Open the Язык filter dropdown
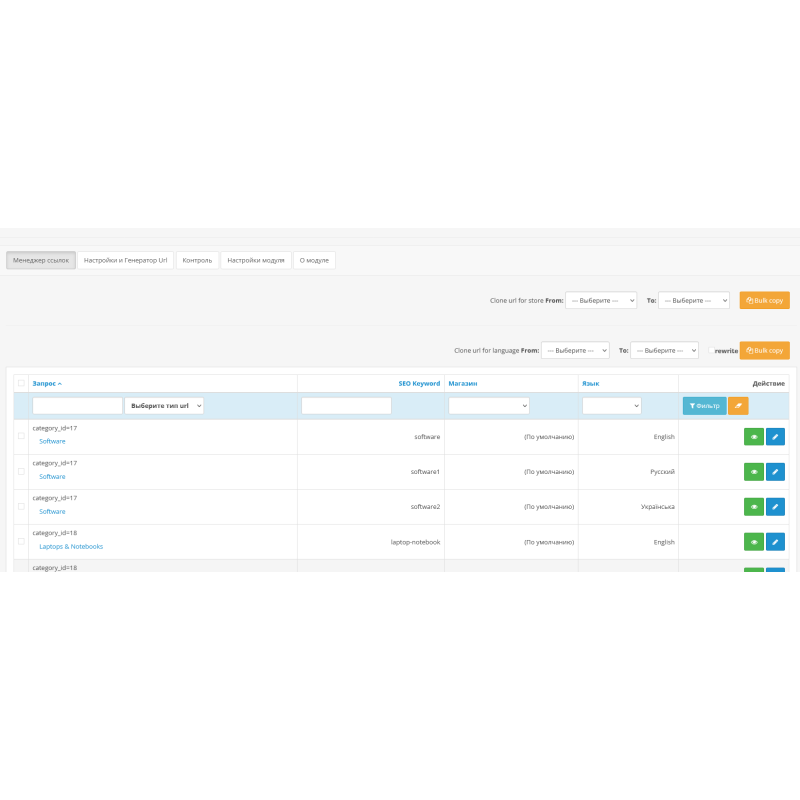Screen dimensions: 800x800 tap(611, 406)
